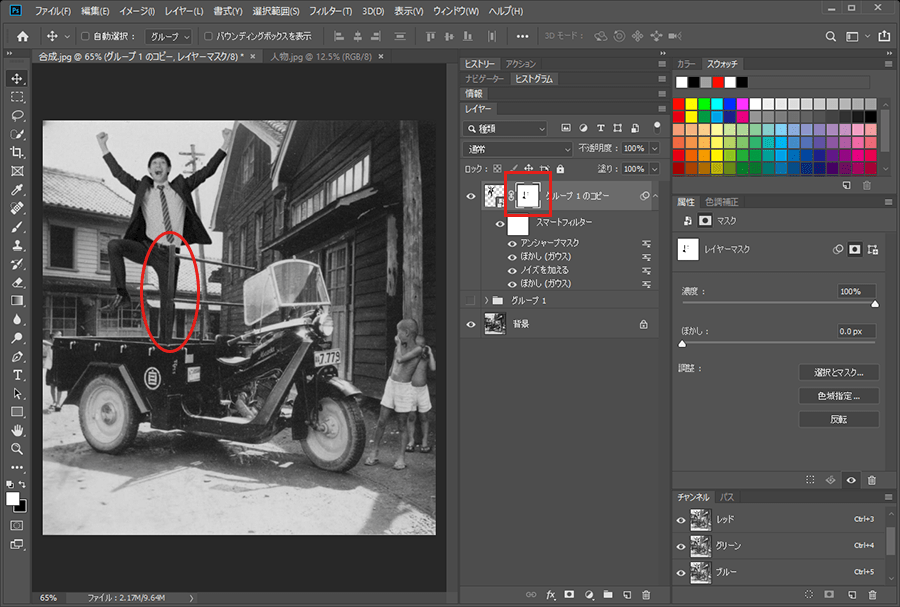Viewport: 900px width, 607px height.
Task: Expand the グループ 1 folder
Action: [487, 300]
